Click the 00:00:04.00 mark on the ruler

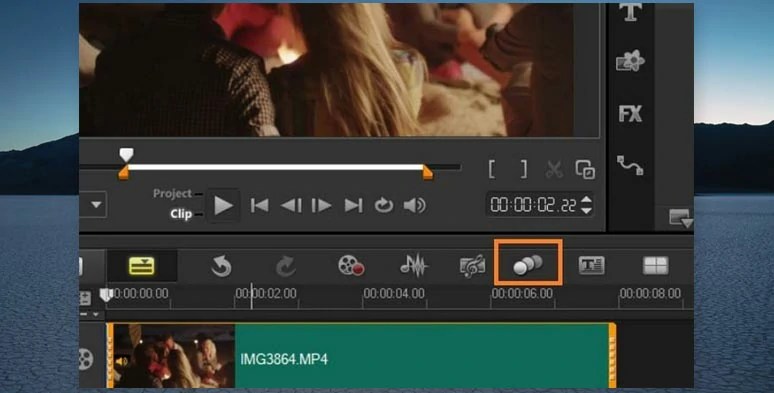[394, 293]
